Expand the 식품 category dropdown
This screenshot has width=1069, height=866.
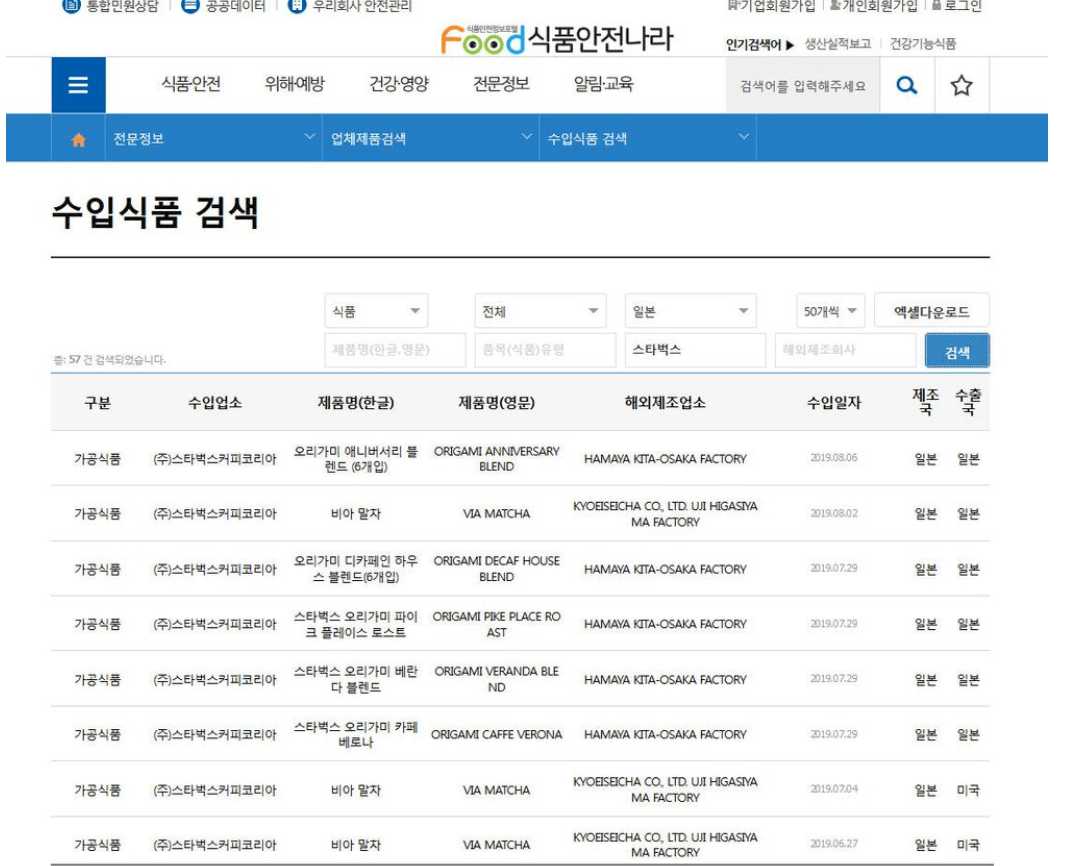[376, 312]
